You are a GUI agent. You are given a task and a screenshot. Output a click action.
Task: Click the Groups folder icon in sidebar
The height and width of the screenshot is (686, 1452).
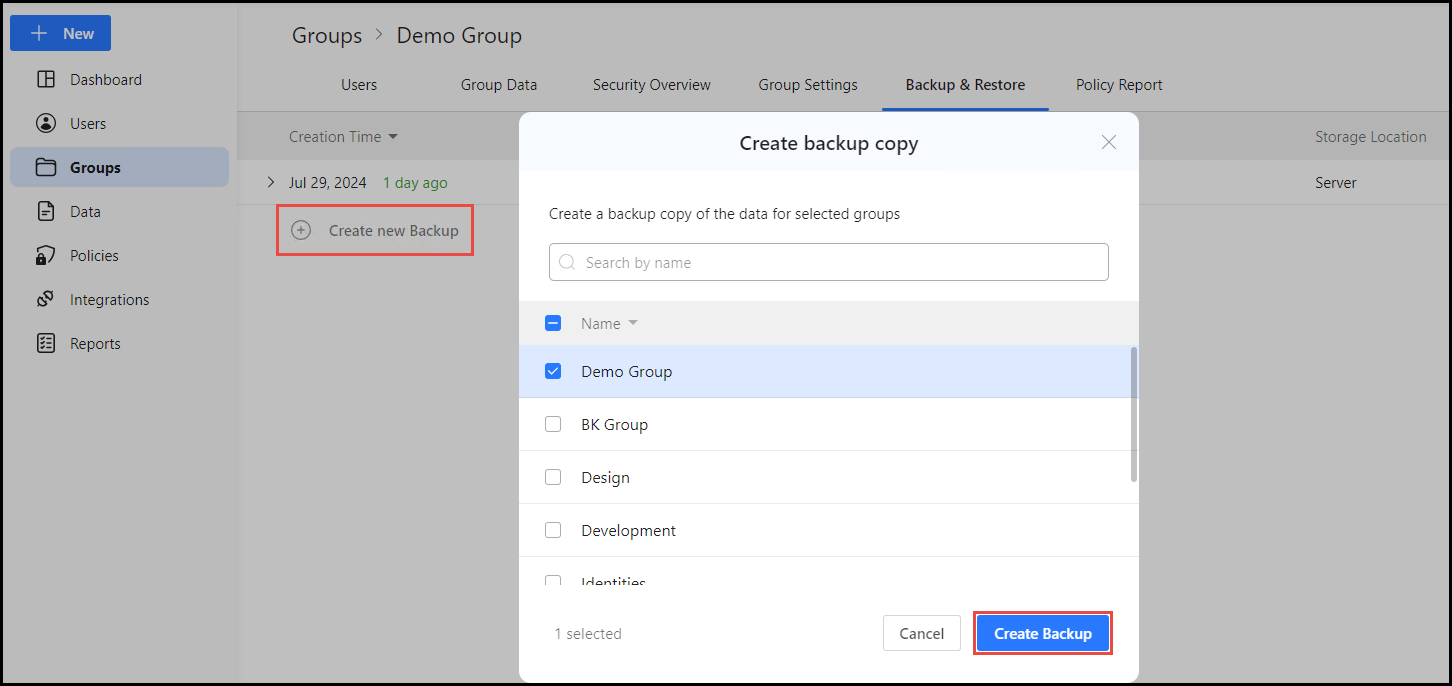(x=45, y=167)
